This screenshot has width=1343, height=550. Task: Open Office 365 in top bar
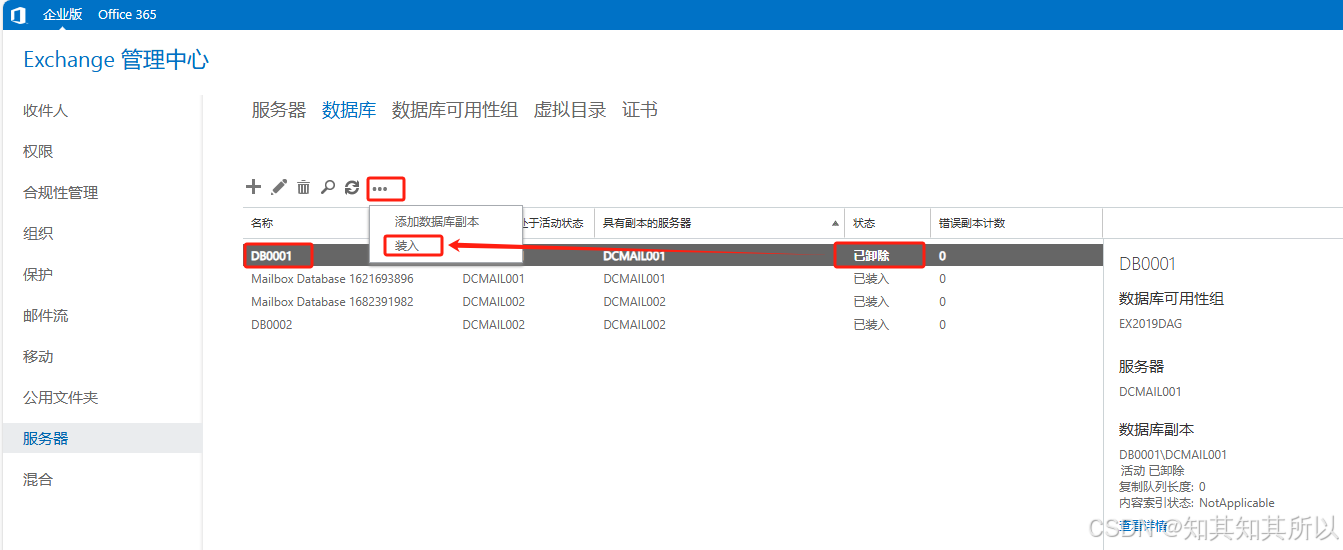point(127,15)
